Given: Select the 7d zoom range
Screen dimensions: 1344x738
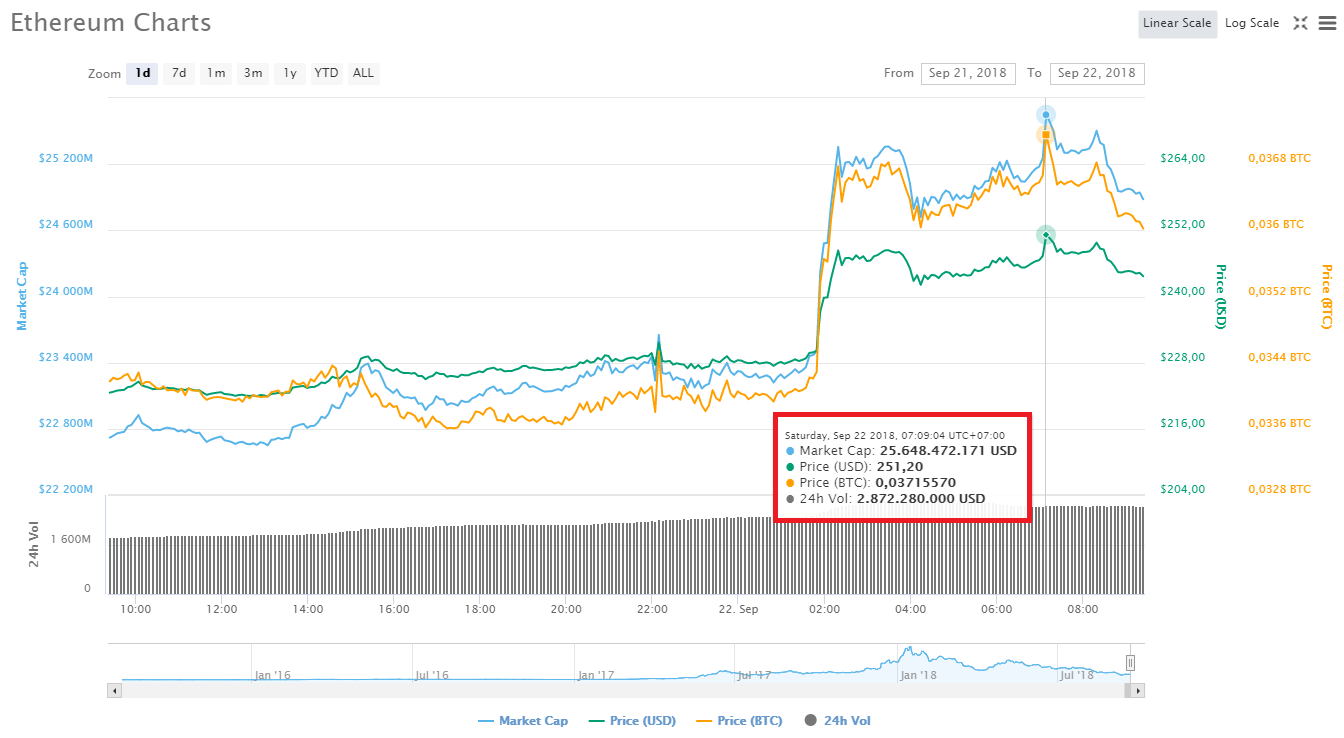Looking at the screenshot, I should pos(179,73).
